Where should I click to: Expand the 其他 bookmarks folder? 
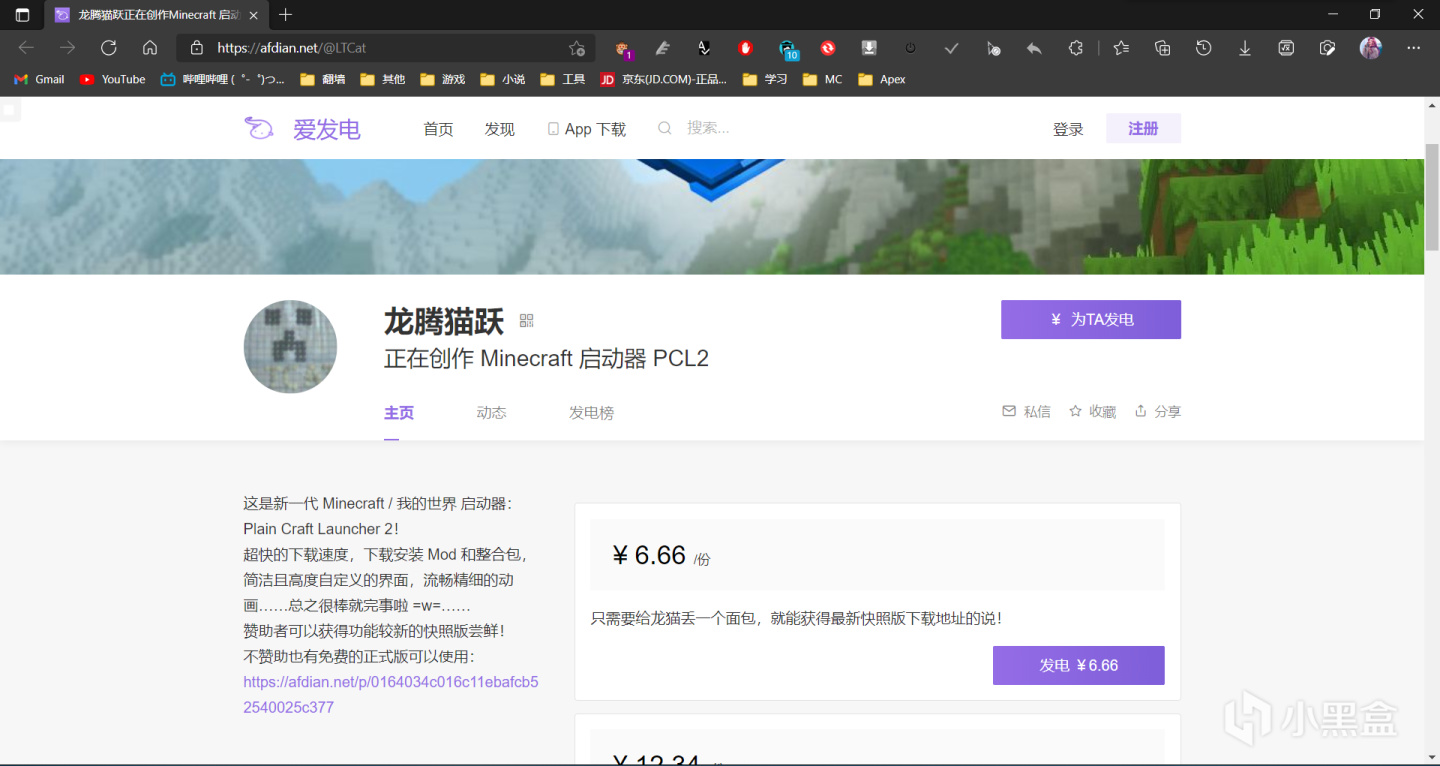382,79
